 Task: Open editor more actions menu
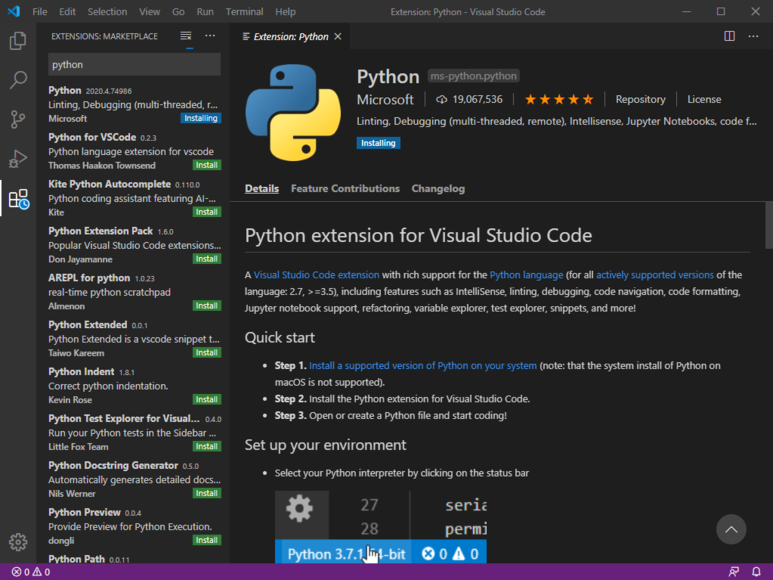[x=753, y=36]
